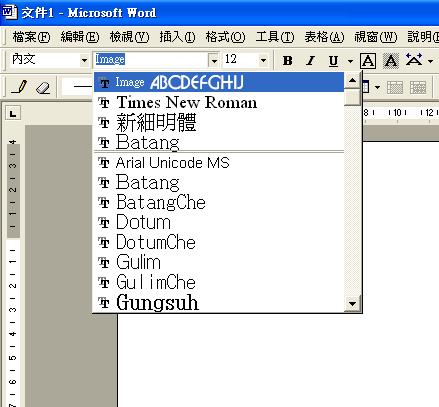The width and height of the screenshot is (439, 407).
Task: Click the ruler tab selector button
Action: pyautogui.click(x=13, y=114)
